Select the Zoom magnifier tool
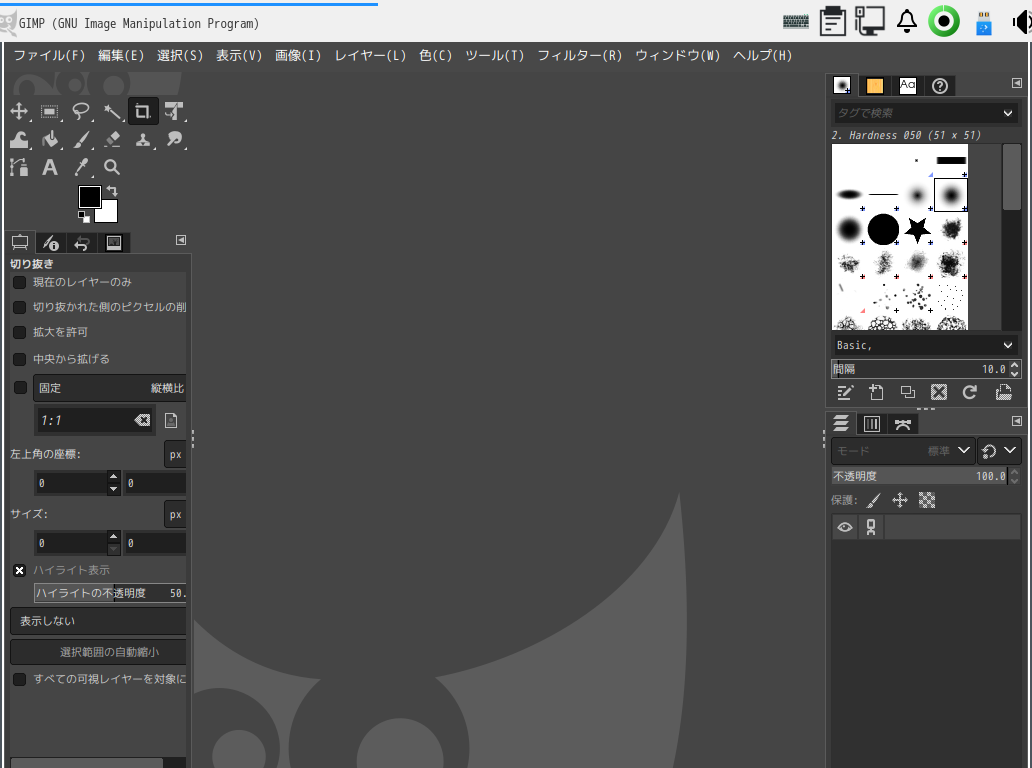1032x768 pixels. [x=112, y=167]
